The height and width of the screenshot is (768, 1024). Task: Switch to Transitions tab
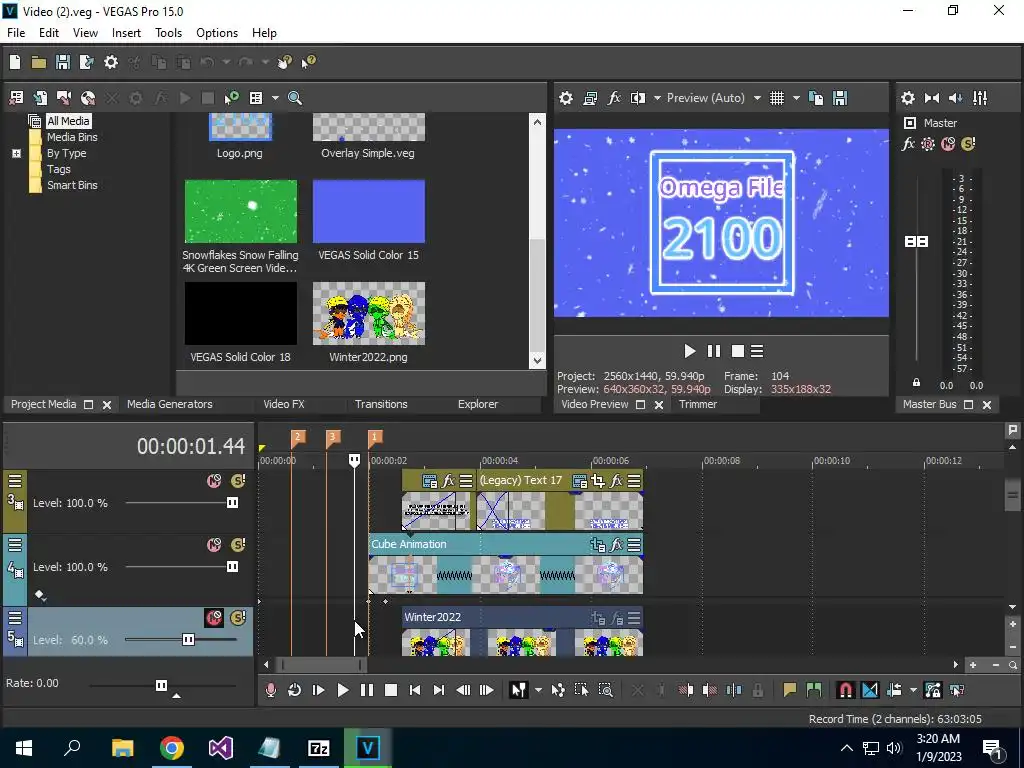[x=381, y=404]
